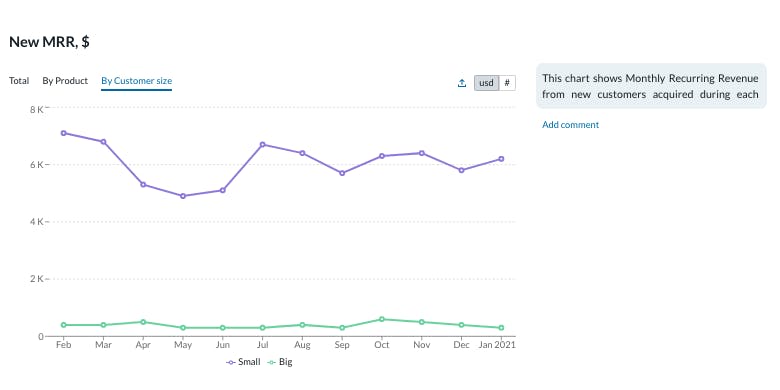Click the Feb x-axis label
Image resolution: width=780 pixels, height=390 pixels.
pos(64,345)
